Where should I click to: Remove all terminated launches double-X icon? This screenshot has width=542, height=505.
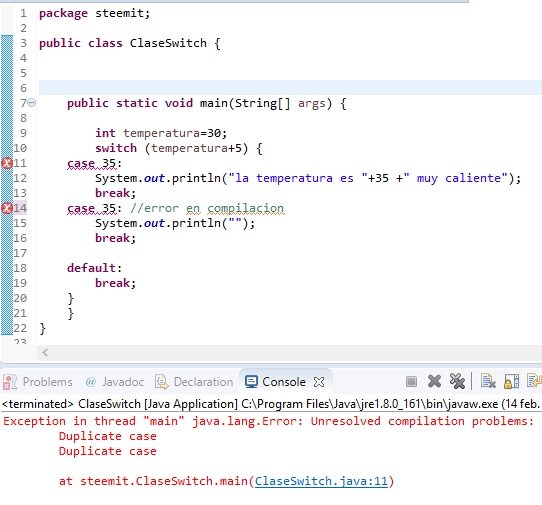457,381
